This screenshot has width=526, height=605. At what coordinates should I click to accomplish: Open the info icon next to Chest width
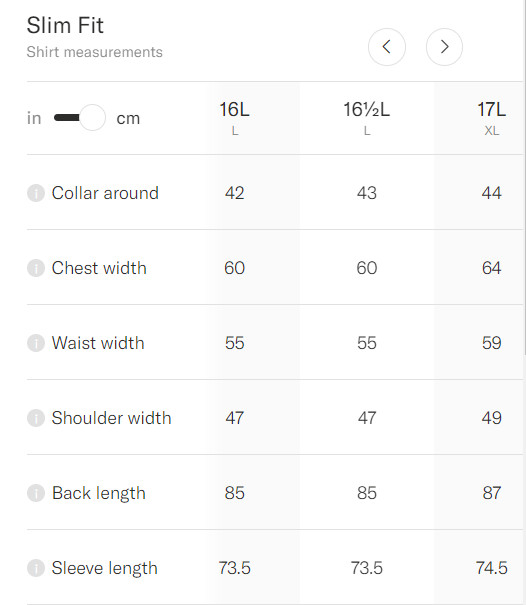(x=36, y=268)
